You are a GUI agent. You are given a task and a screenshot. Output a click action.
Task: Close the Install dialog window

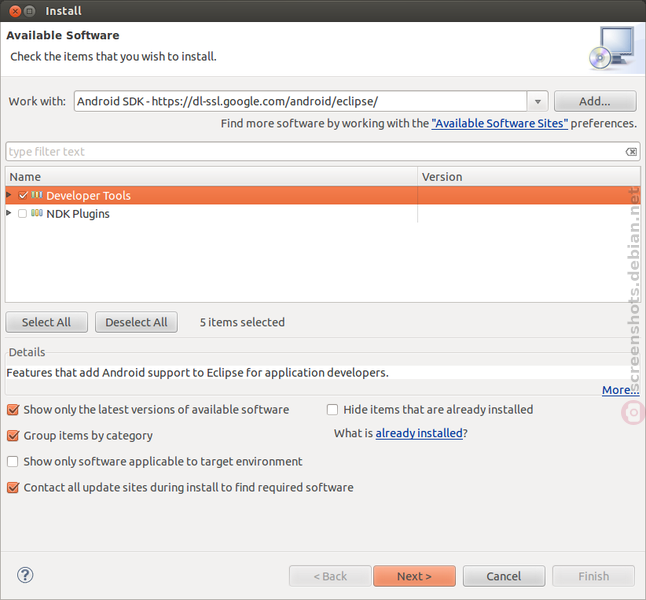(15, 11)
